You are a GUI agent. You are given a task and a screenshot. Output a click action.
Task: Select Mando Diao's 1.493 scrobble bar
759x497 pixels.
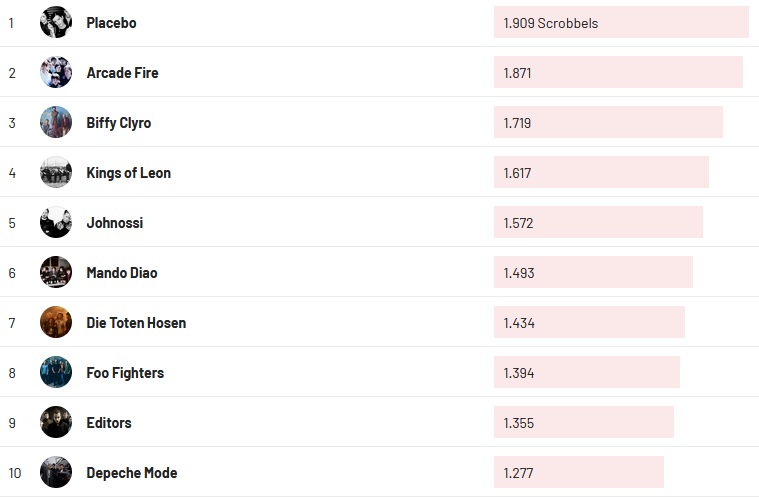[x=593, y=273]
